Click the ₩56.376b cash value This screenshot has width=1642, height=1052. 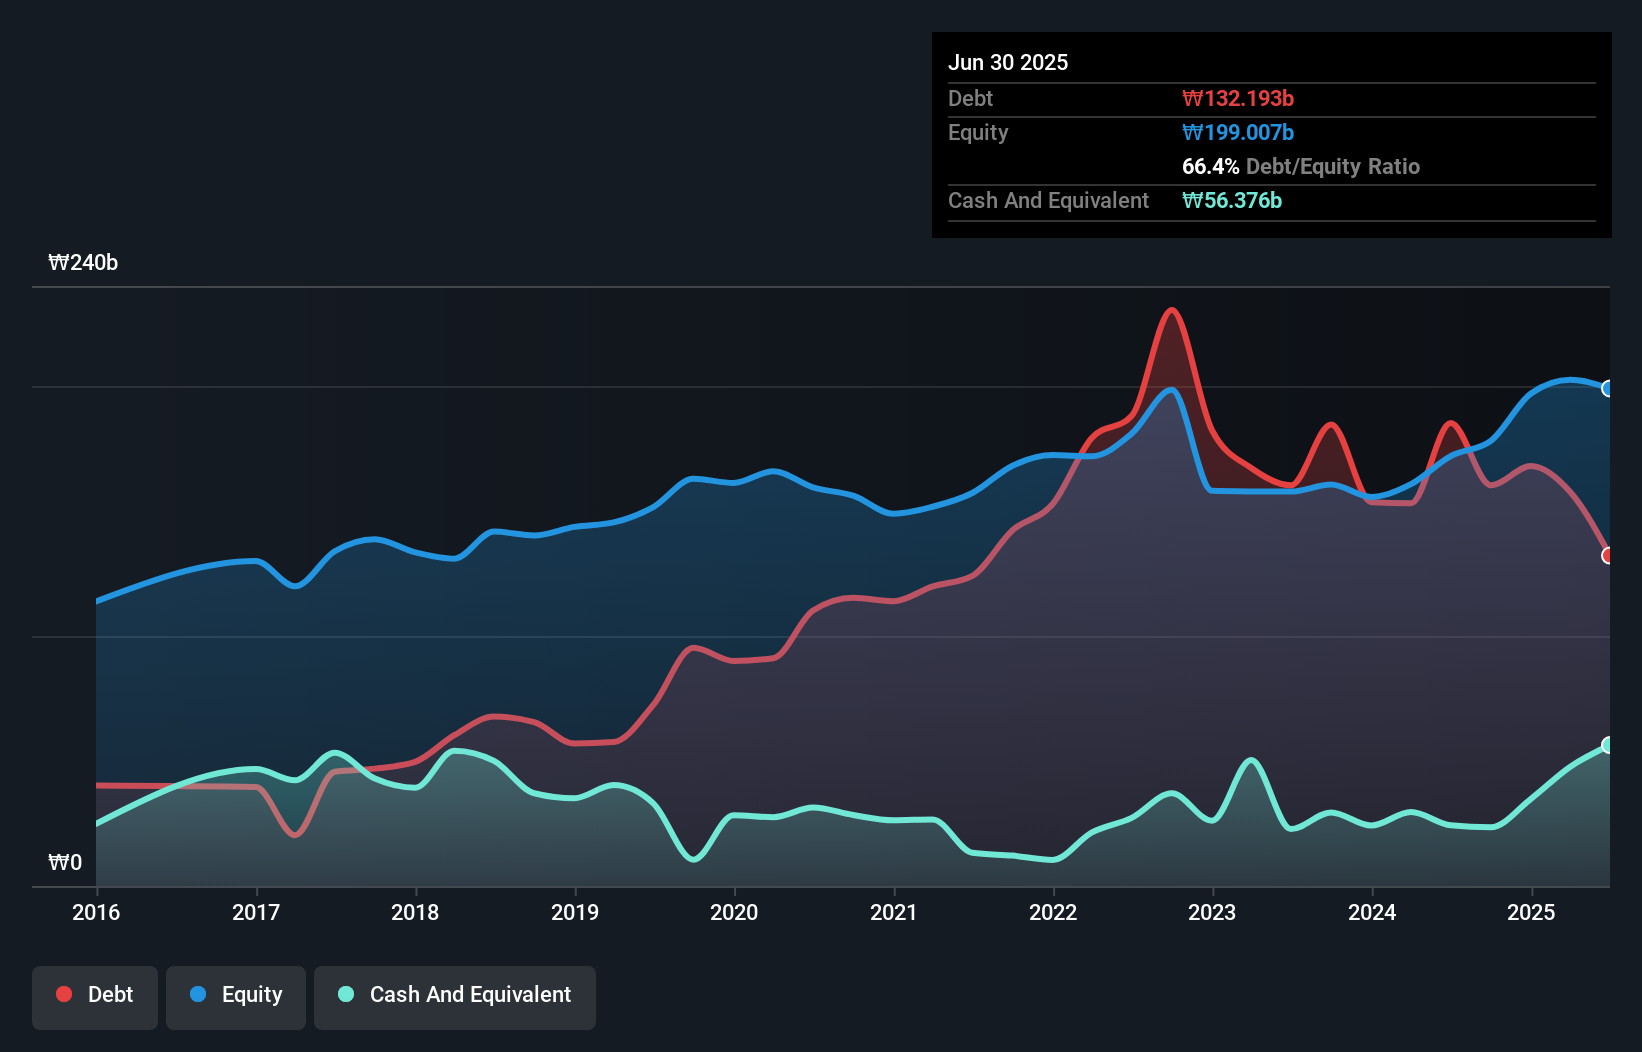click(1232, 200)
